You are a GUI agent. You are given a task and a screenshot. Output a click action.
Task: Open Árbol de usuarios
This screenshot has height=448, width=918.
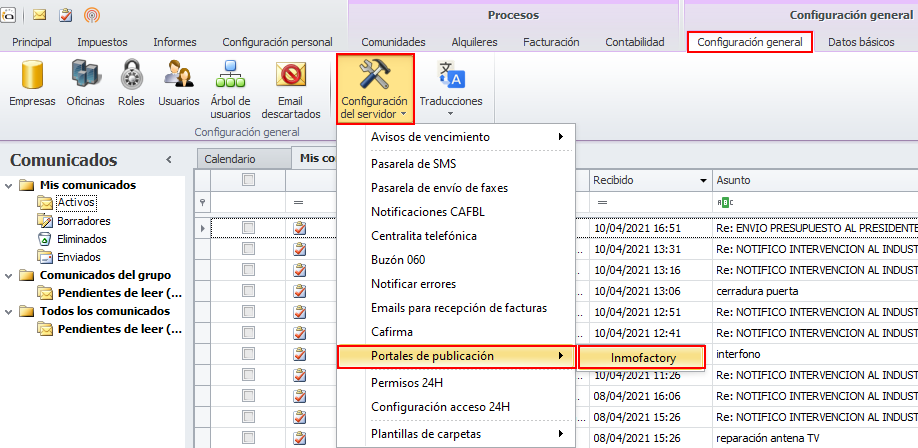231,89
